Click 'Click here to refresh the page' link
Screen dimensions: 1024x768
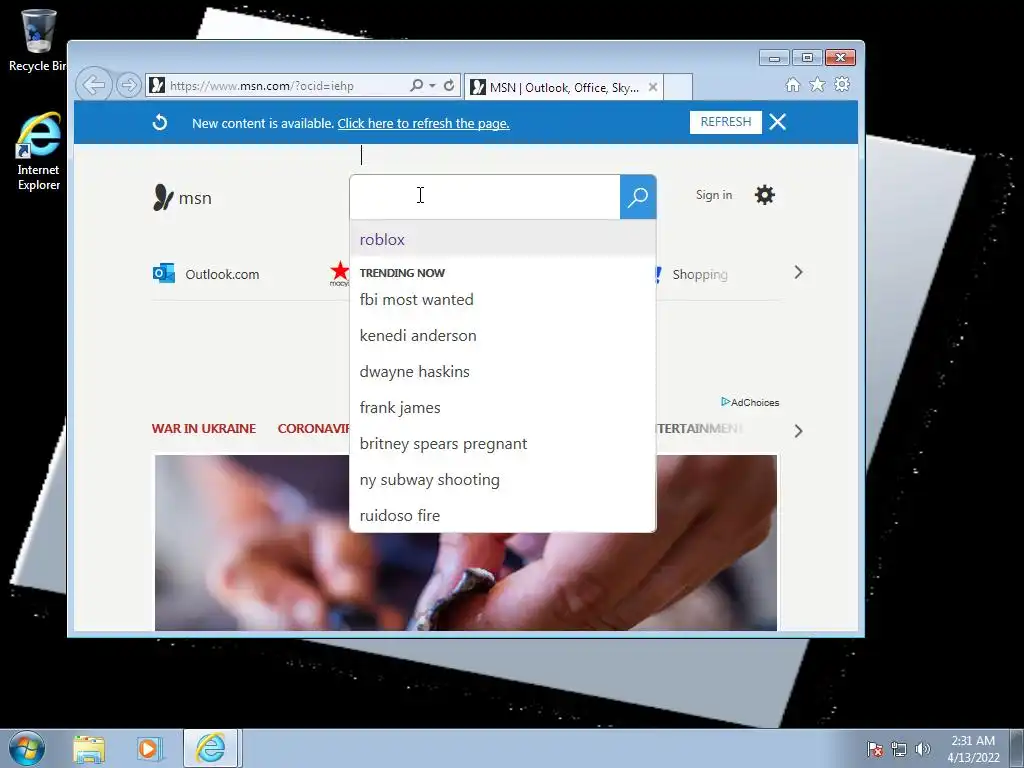(423, 123)
